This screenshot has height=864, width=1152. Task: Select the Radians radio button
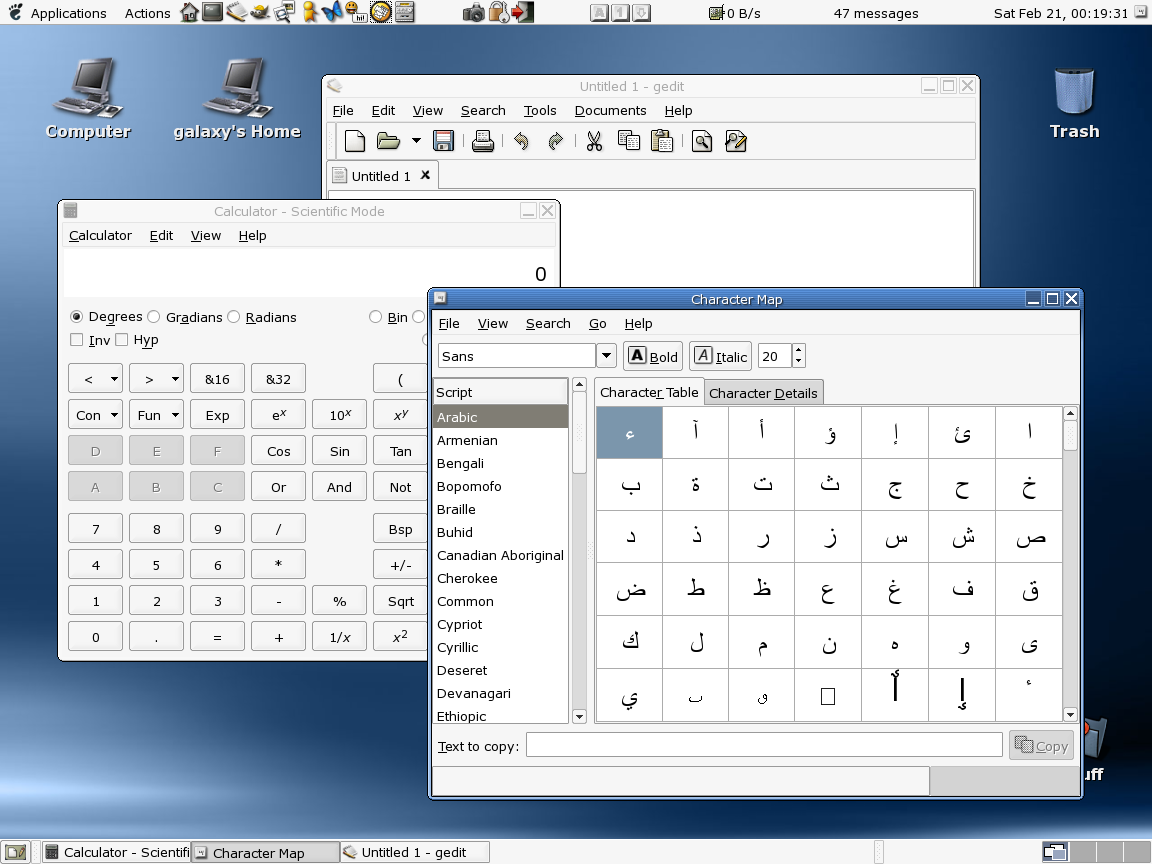pos(234,317)
